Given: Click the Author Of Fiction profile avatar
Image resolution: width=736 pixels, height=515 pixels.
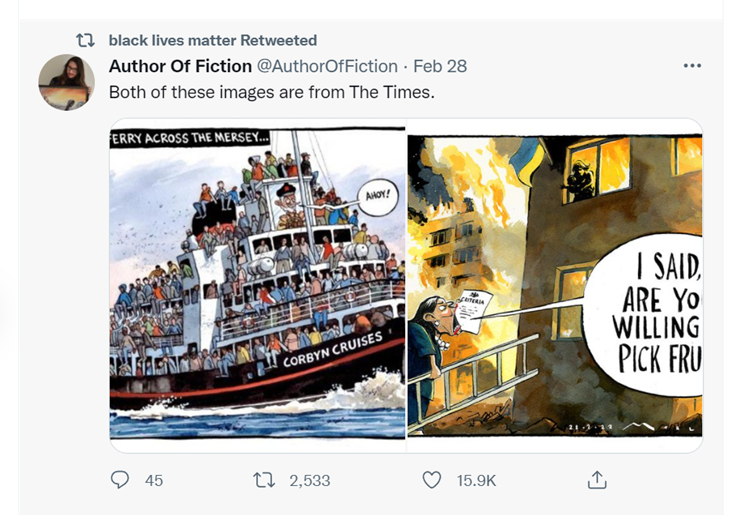Looking at the screenshot, I should click(67, 82).
